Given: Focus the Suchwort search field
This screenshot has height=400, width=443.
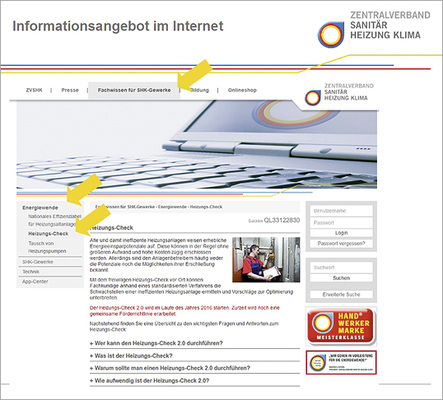Looking at the screenshot, I should tap(341, 267).
